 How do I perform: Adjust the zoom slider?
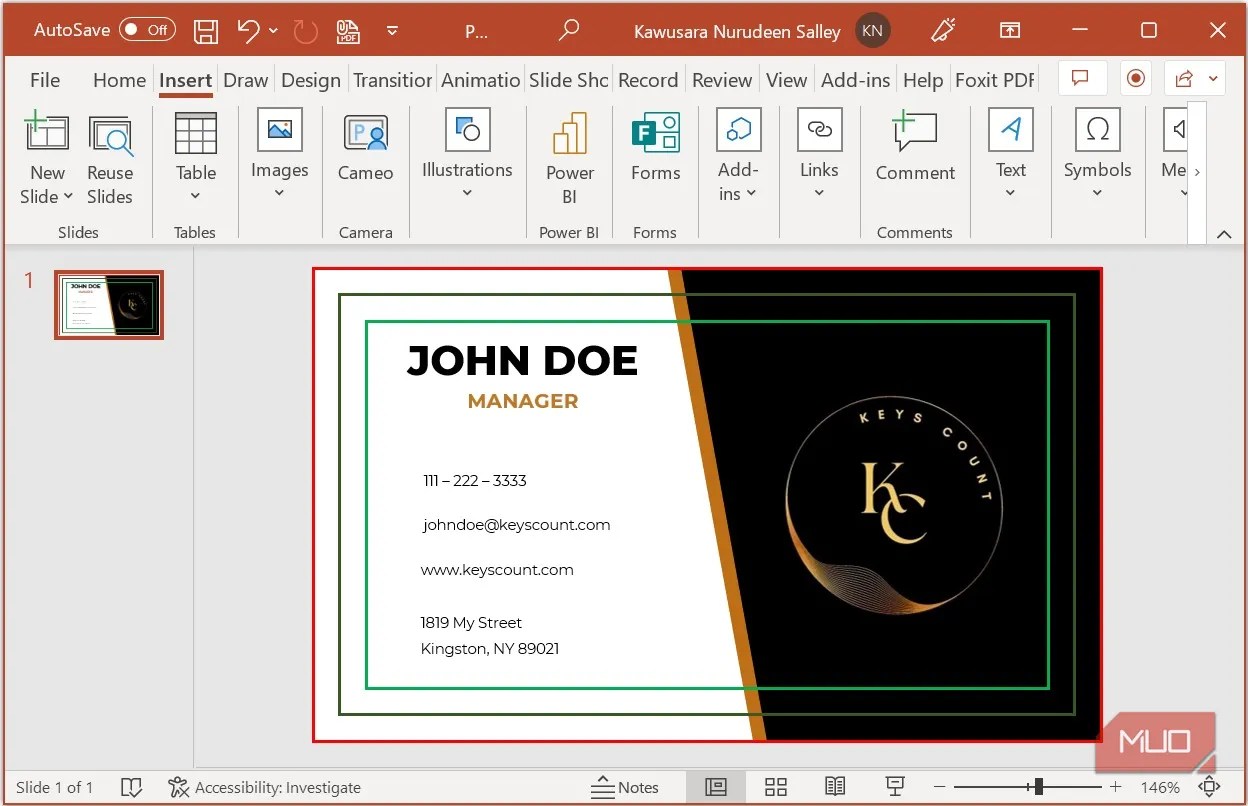tap(1040, 787)
